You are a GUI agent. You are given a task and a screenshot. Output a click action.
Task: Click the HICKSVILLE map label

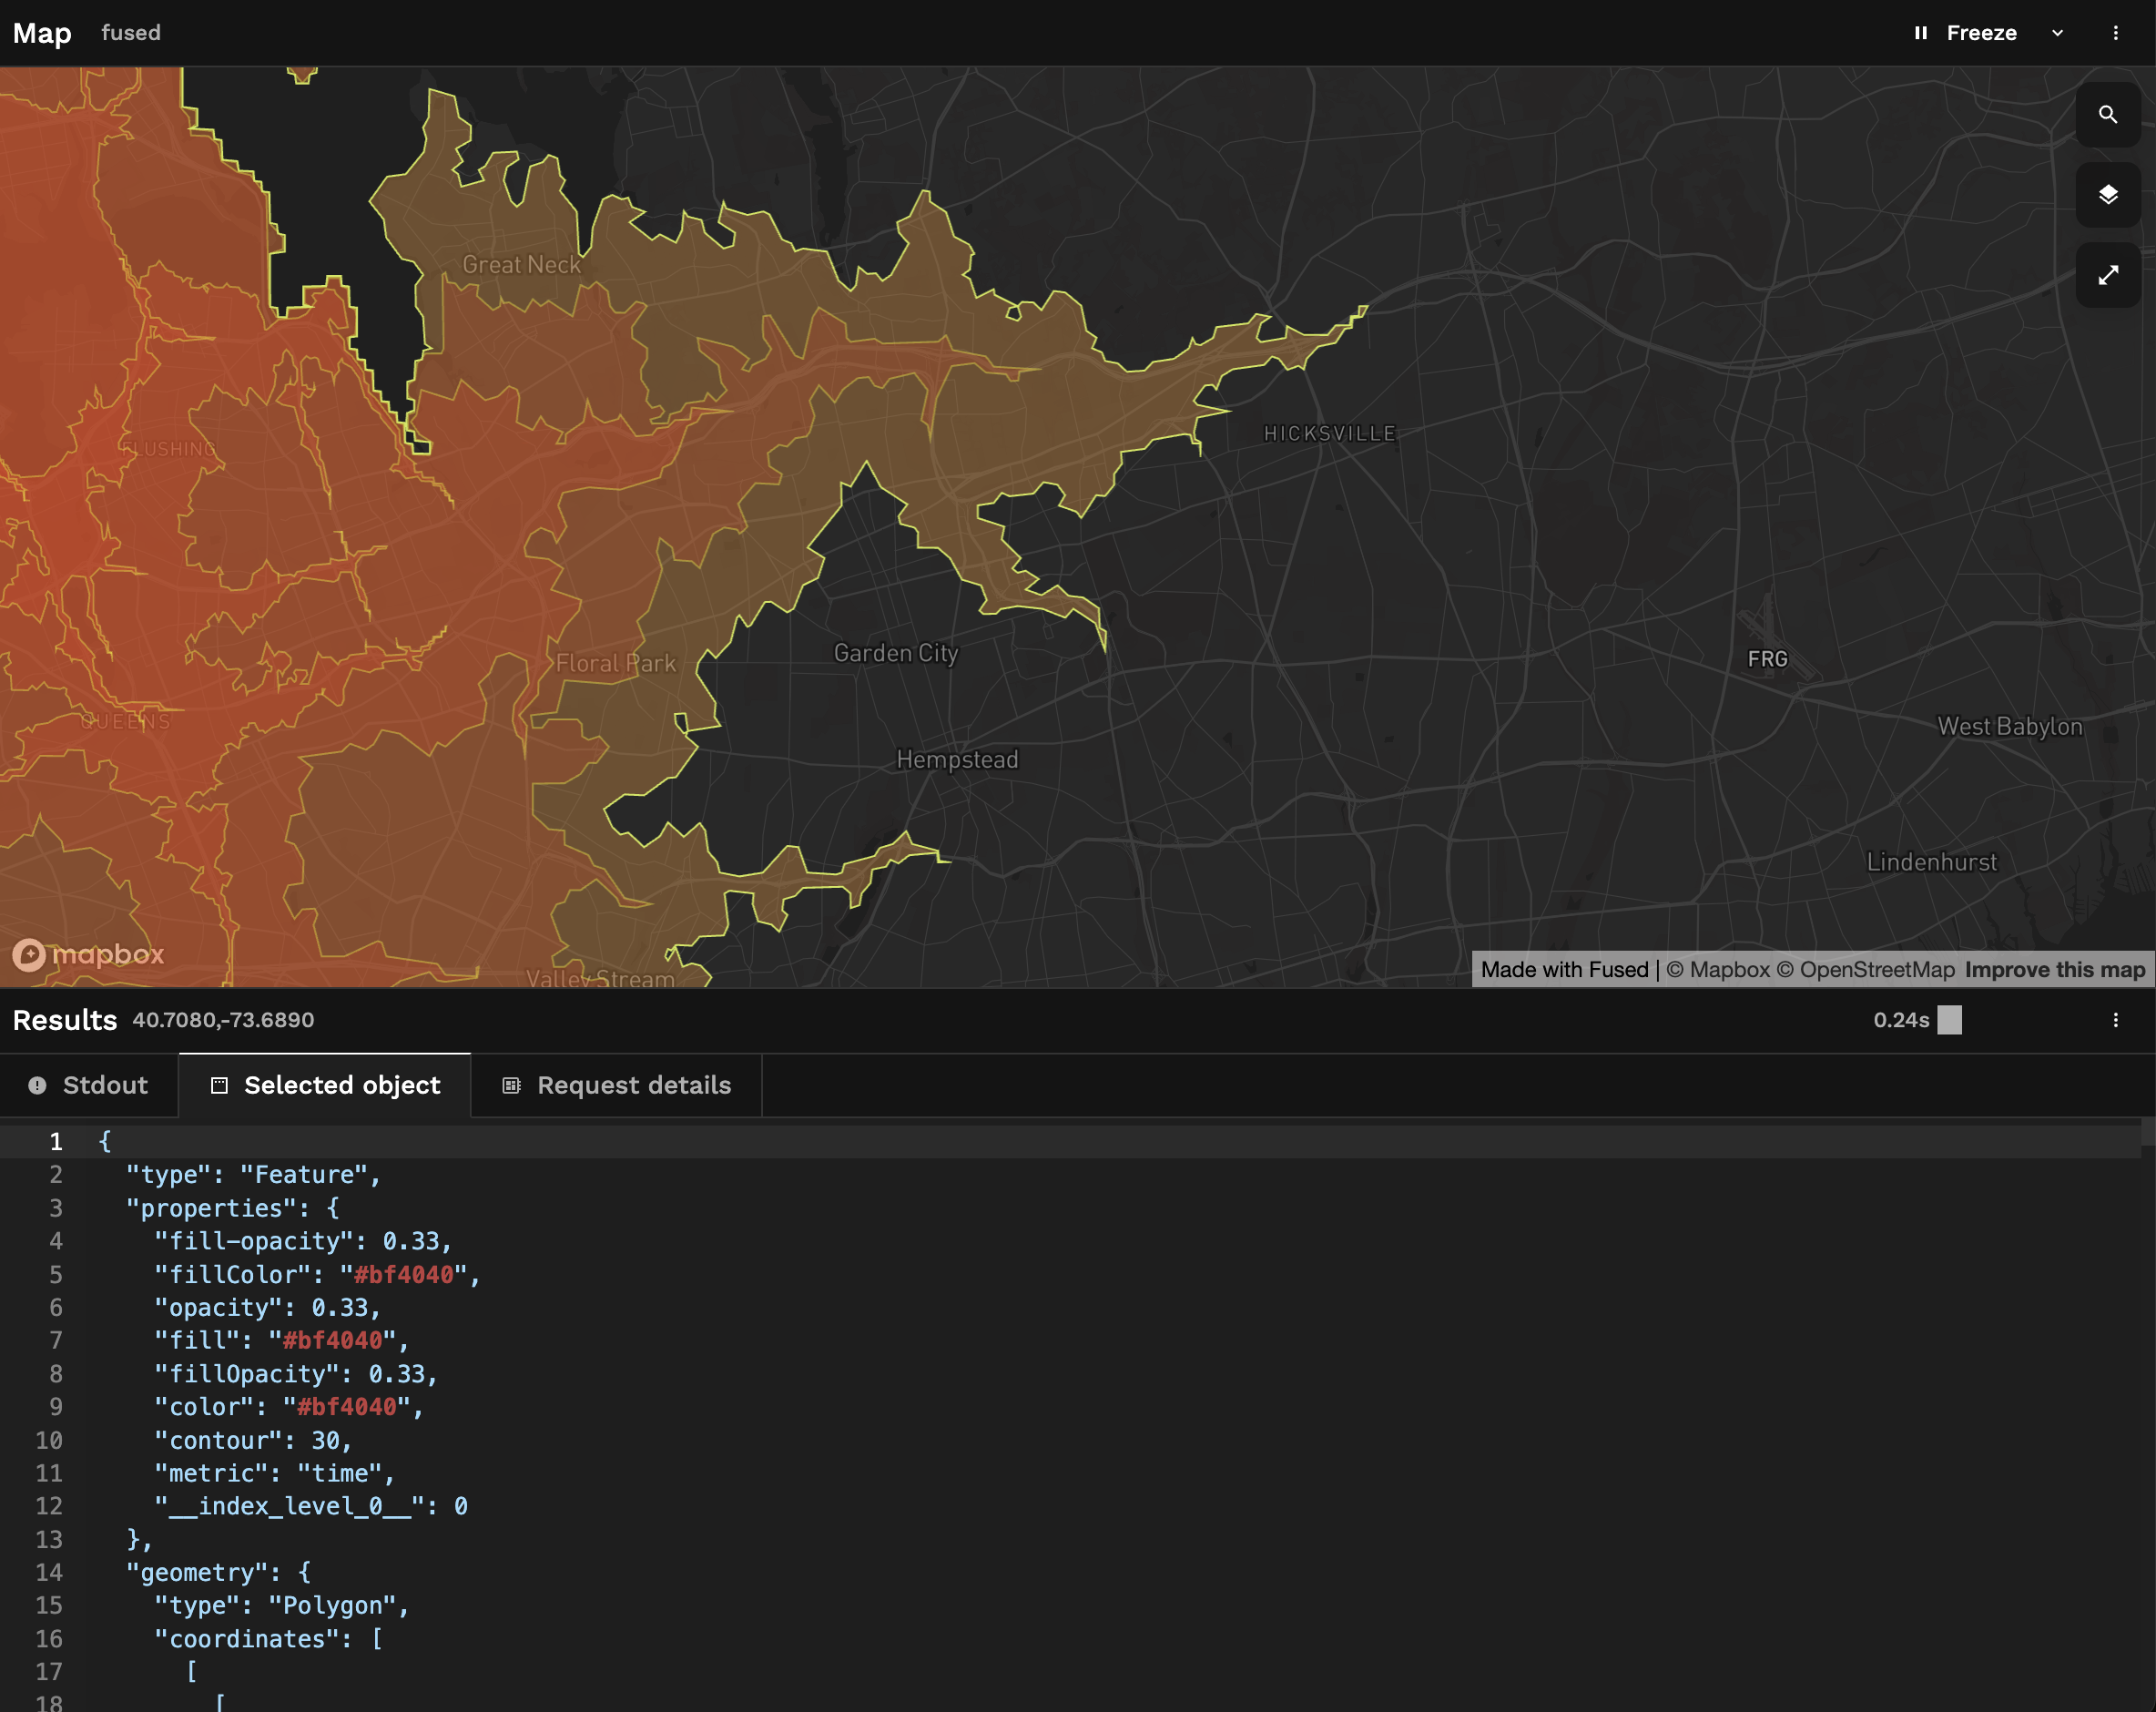[x=1329, y=434]
